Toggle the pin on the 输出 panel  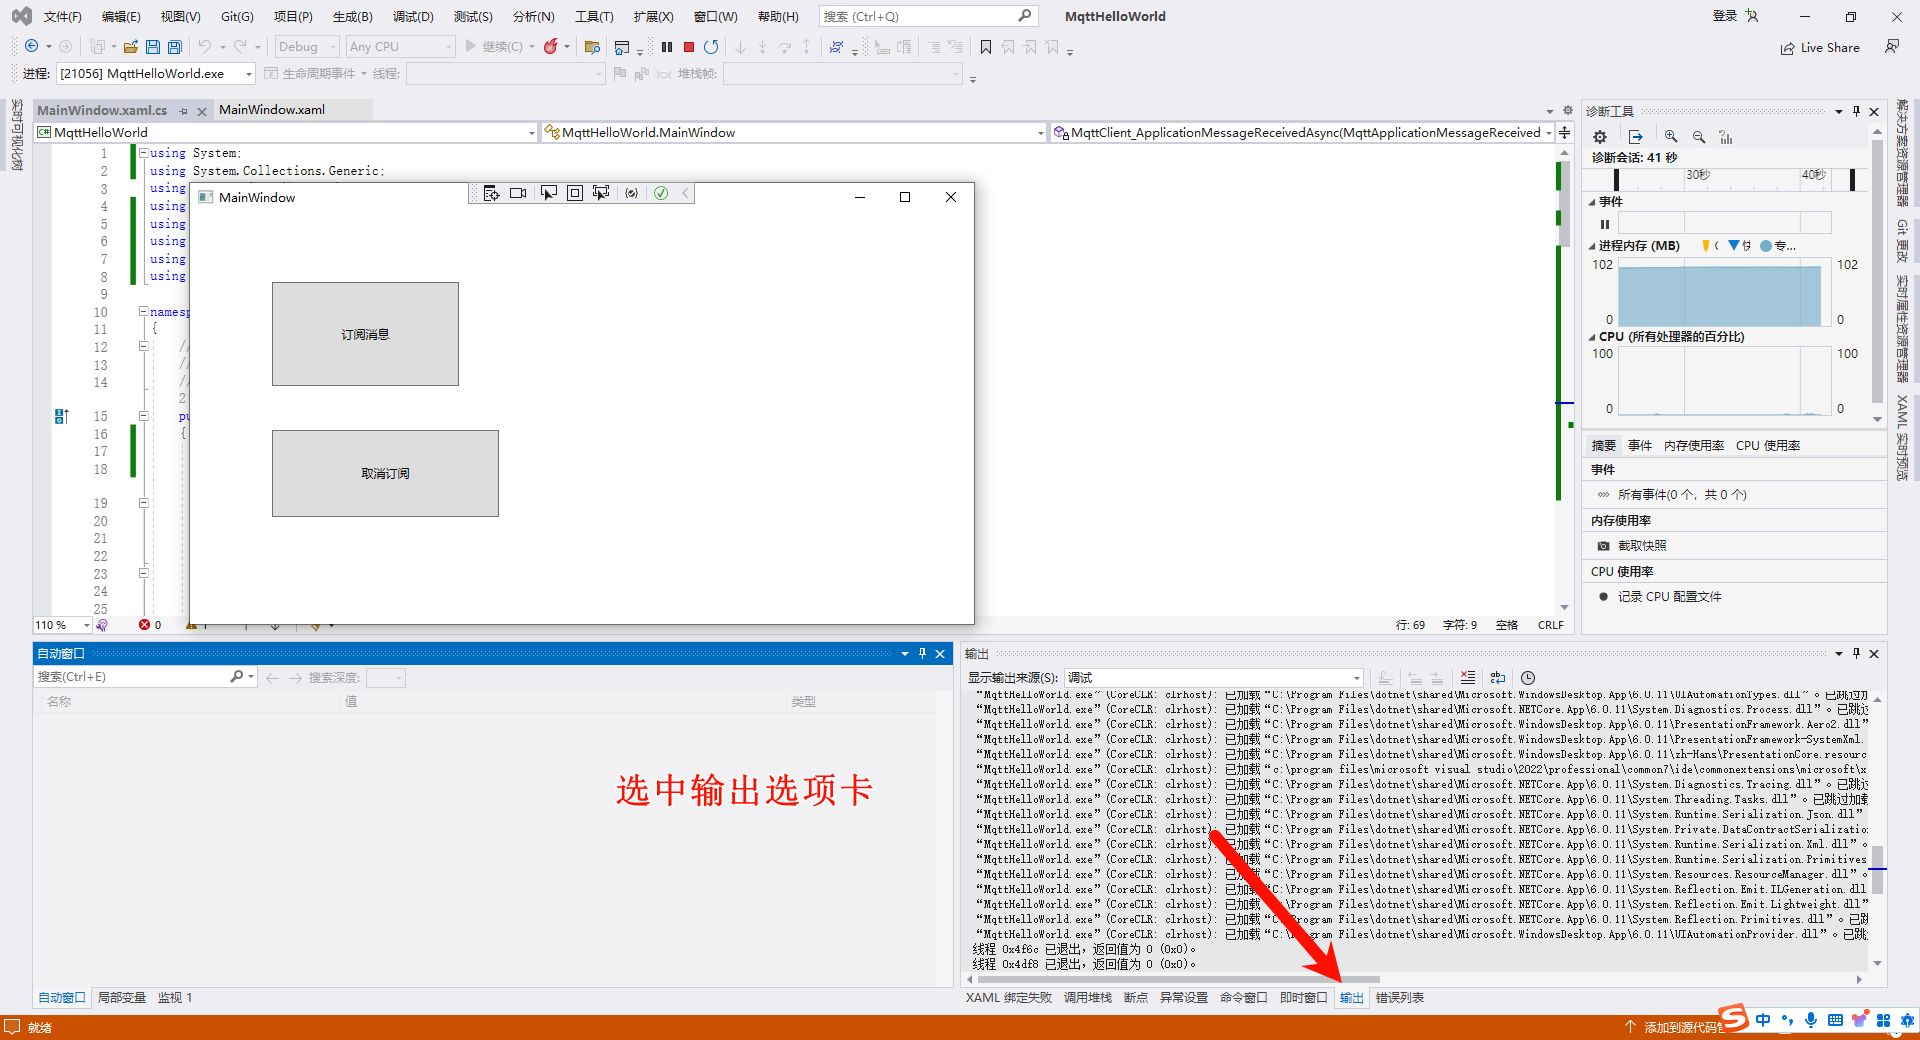click(1856, 653)
